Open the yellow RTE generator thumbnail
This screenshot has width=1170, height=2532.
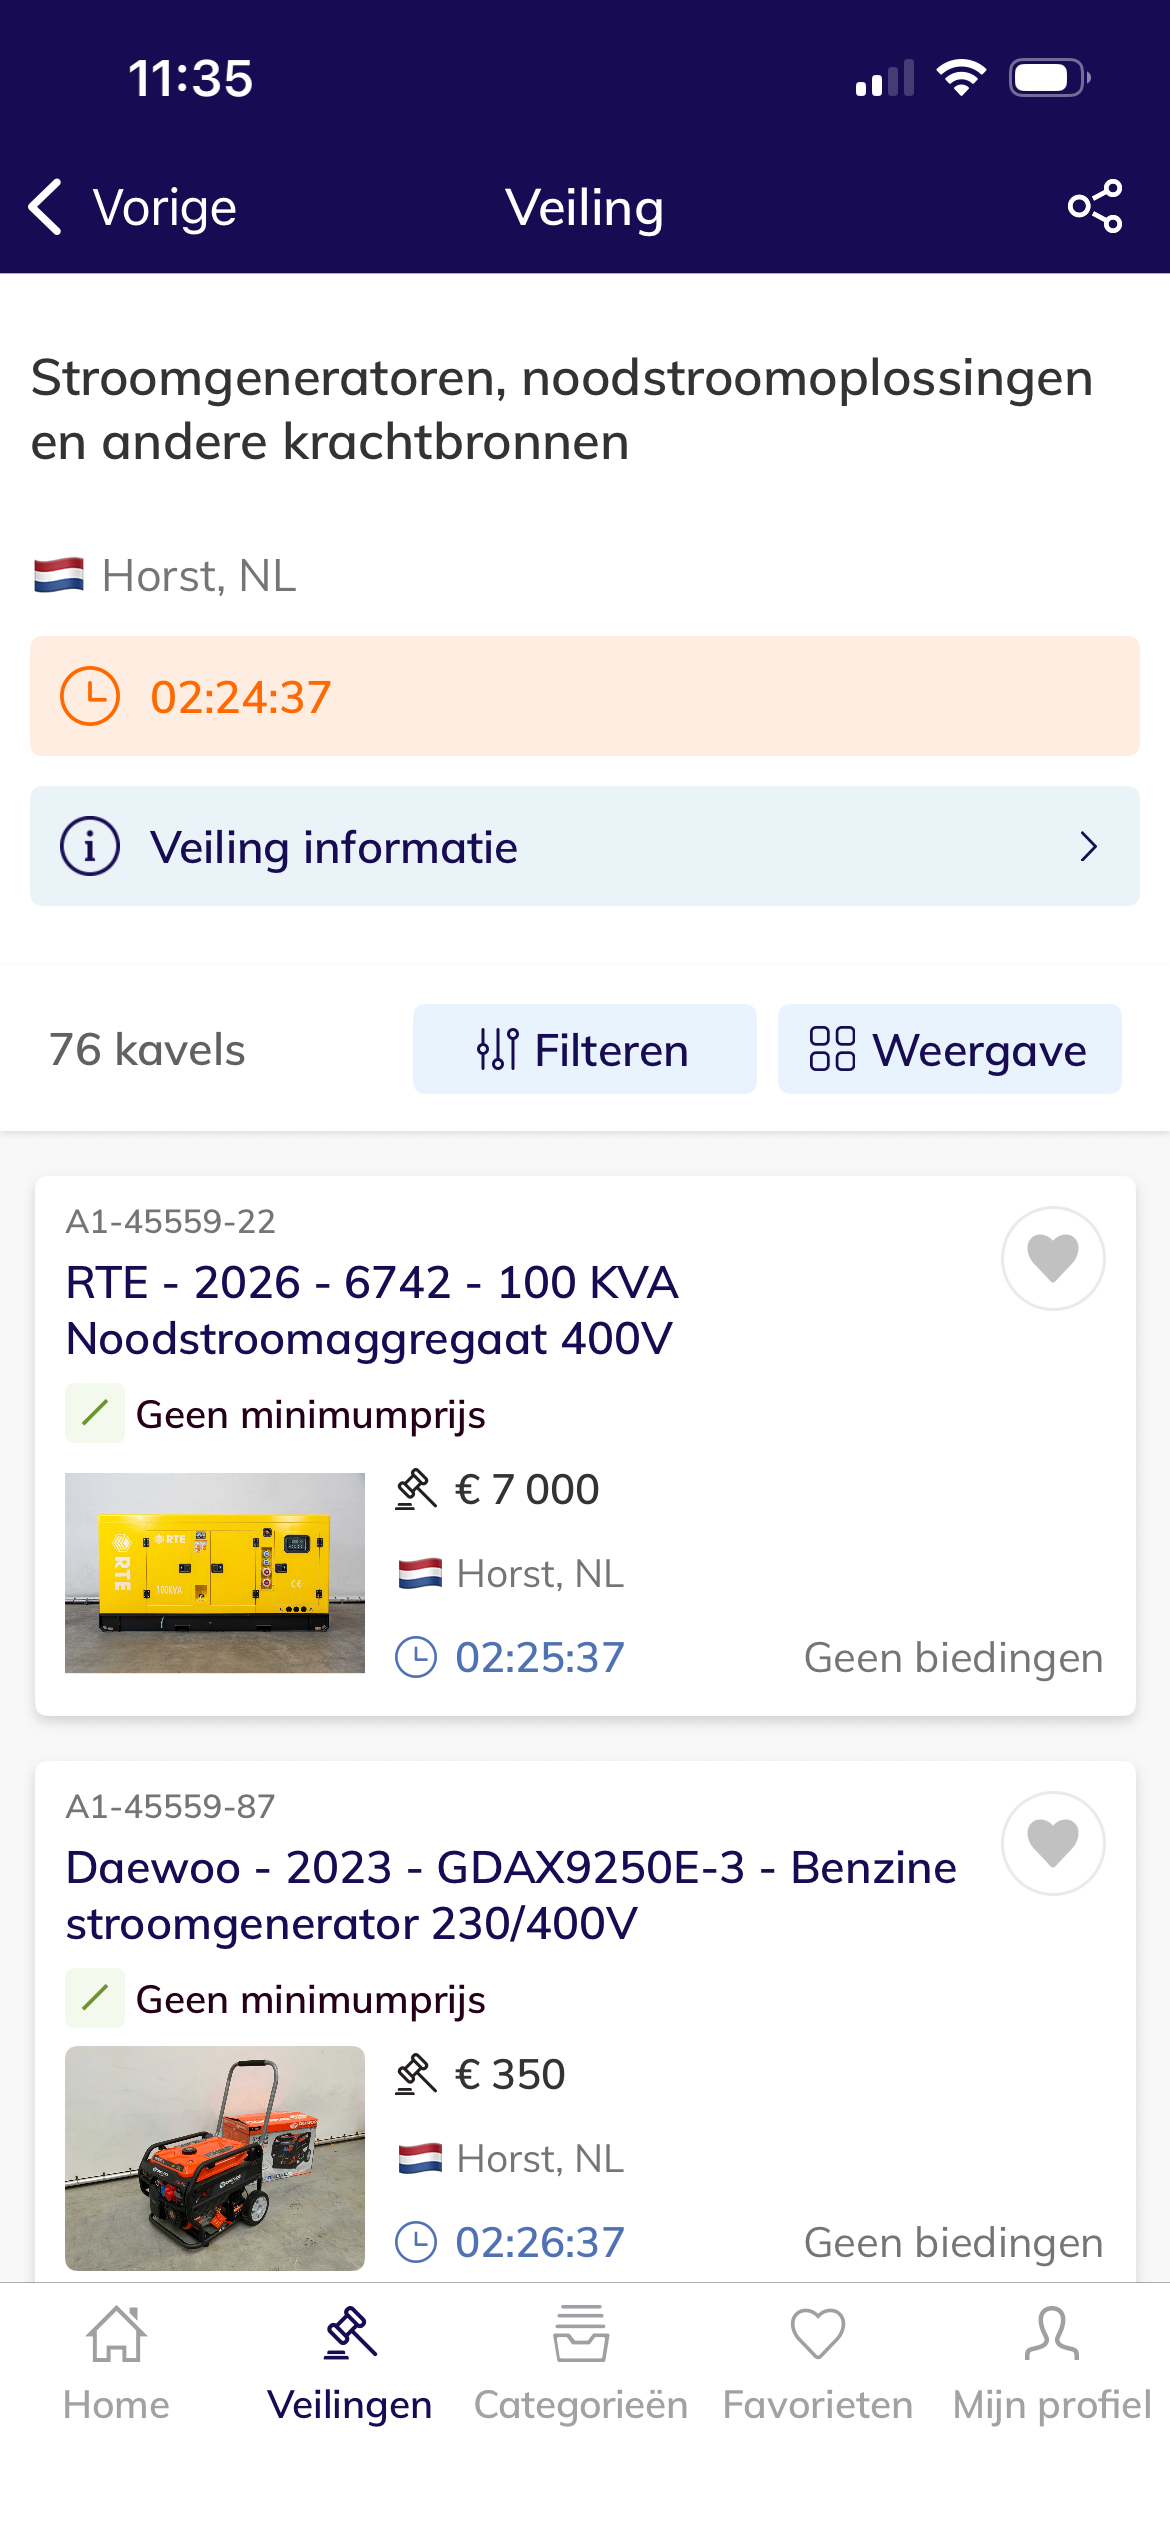pos(215,1572)
